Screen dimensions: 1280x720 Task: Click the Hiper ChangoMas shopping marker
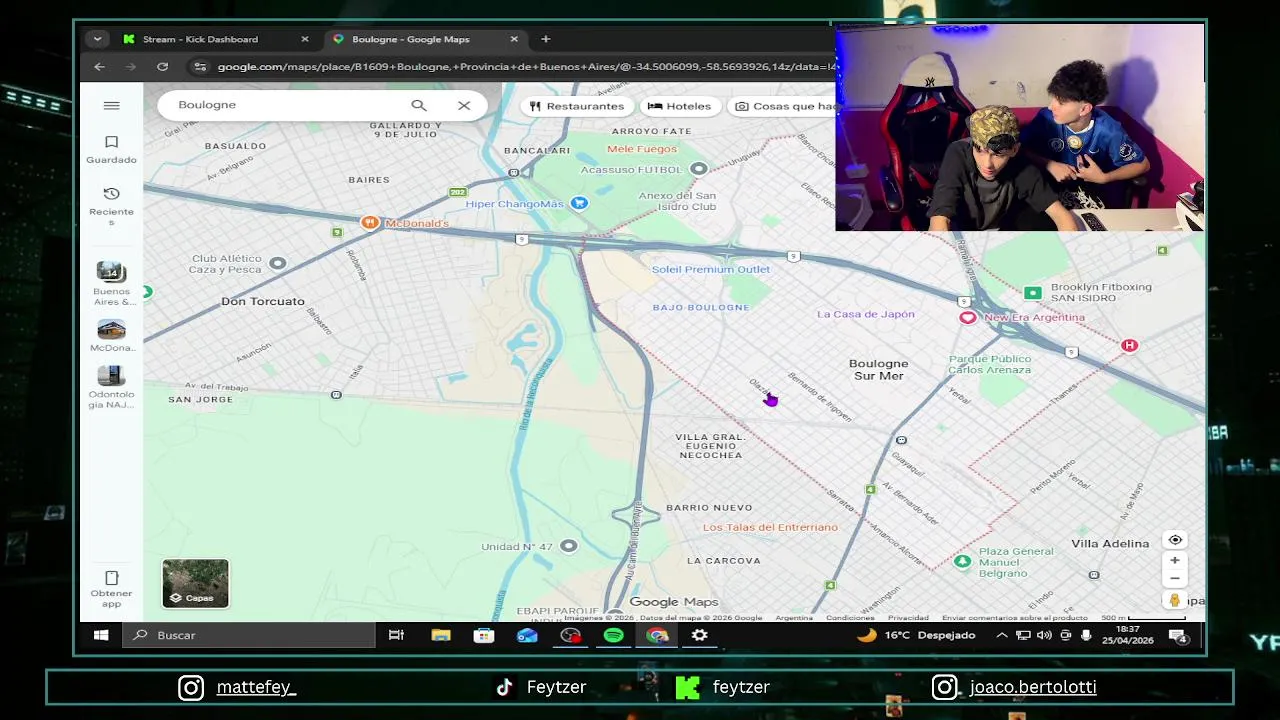[x=579, y=203]
